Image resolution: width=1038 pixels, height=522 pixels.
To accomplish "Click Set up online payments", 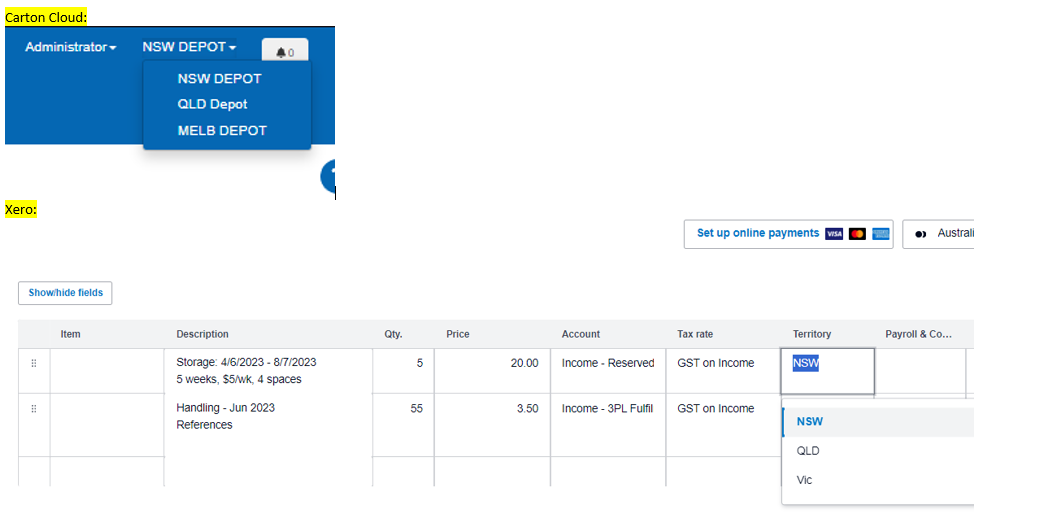I will pyautogui.click(x=757, y=233).
